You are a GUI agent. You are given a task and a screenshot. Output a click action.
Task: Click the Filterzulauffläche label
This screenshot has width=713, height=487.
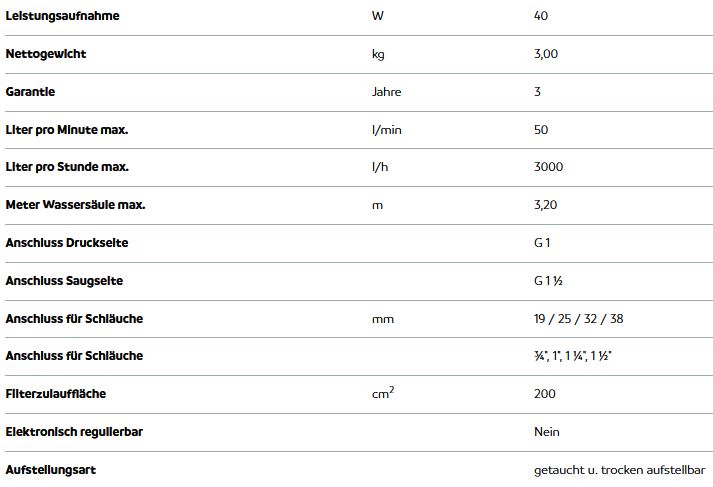[x=55, y=394]
